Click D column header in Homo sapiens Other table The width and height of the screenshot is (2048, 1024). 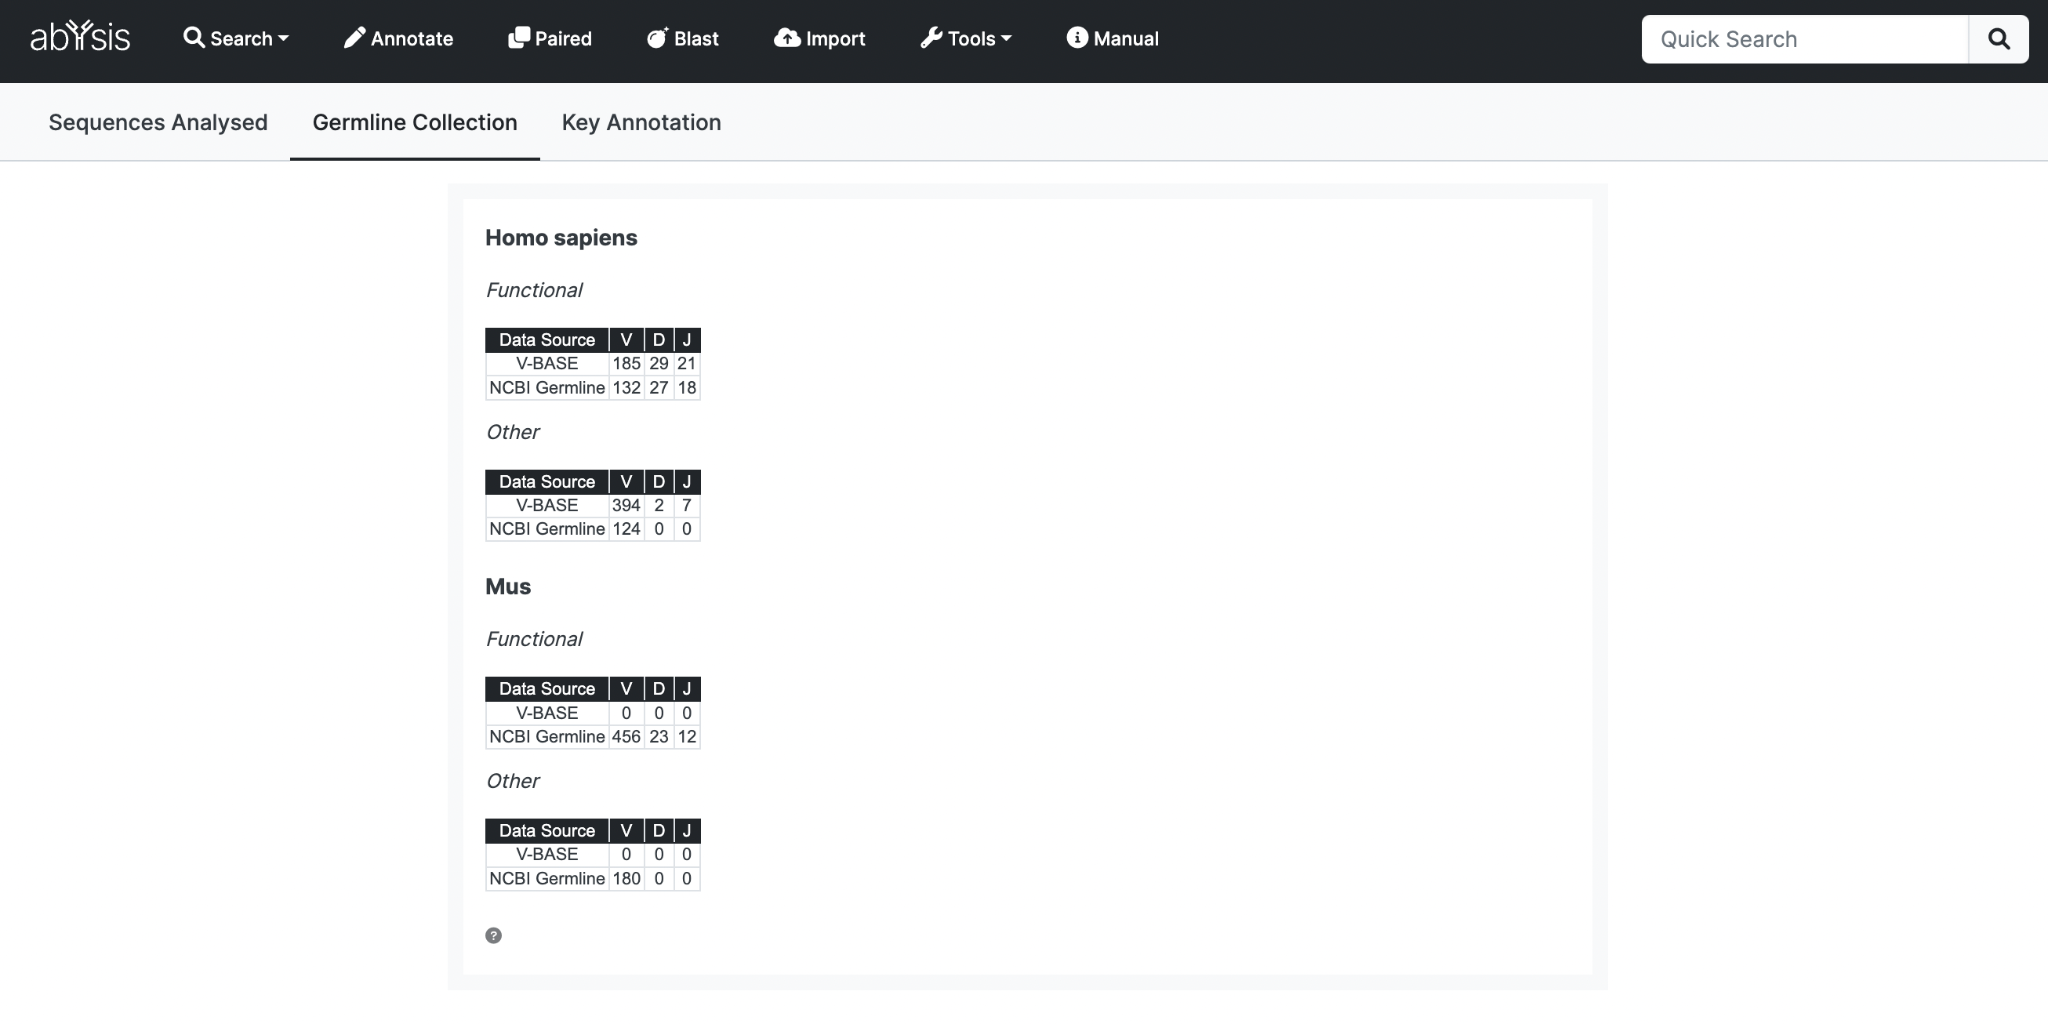point(658,482)
